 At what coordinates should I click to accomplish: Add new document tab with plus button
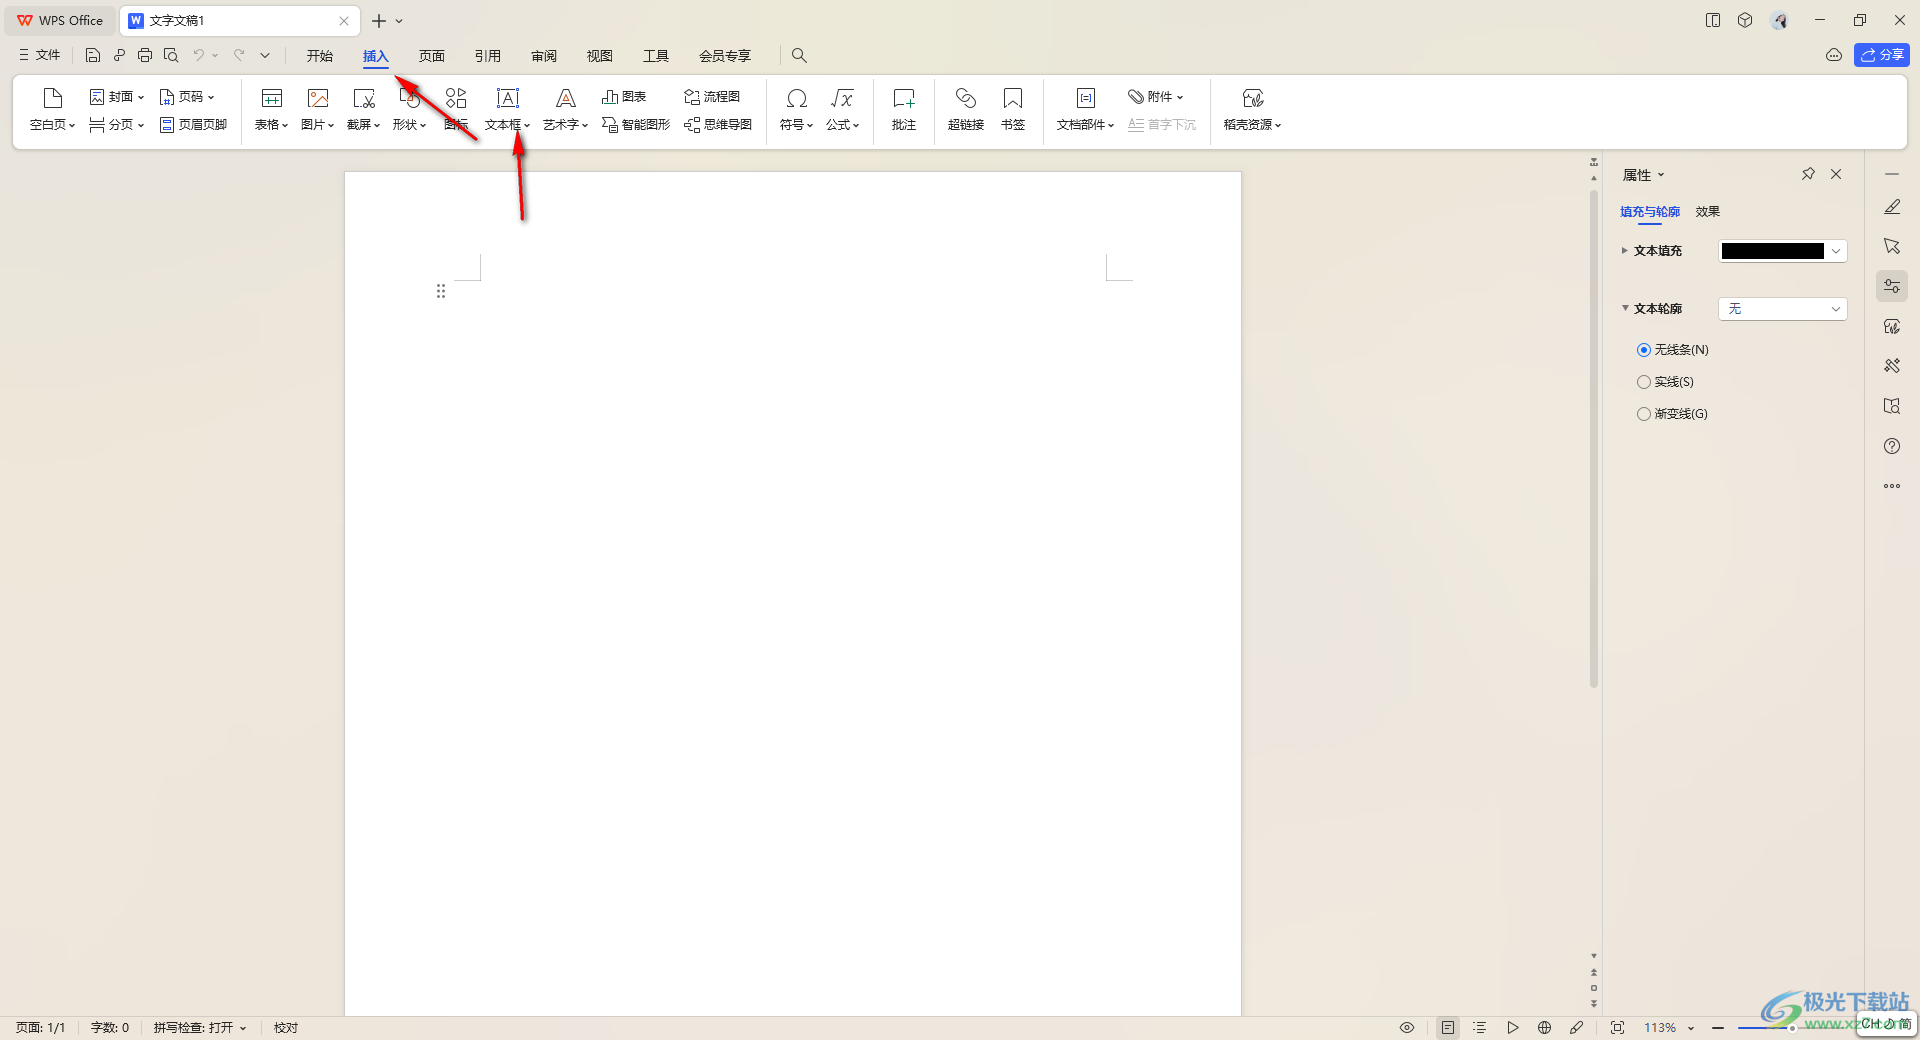(x=379, y=20)
